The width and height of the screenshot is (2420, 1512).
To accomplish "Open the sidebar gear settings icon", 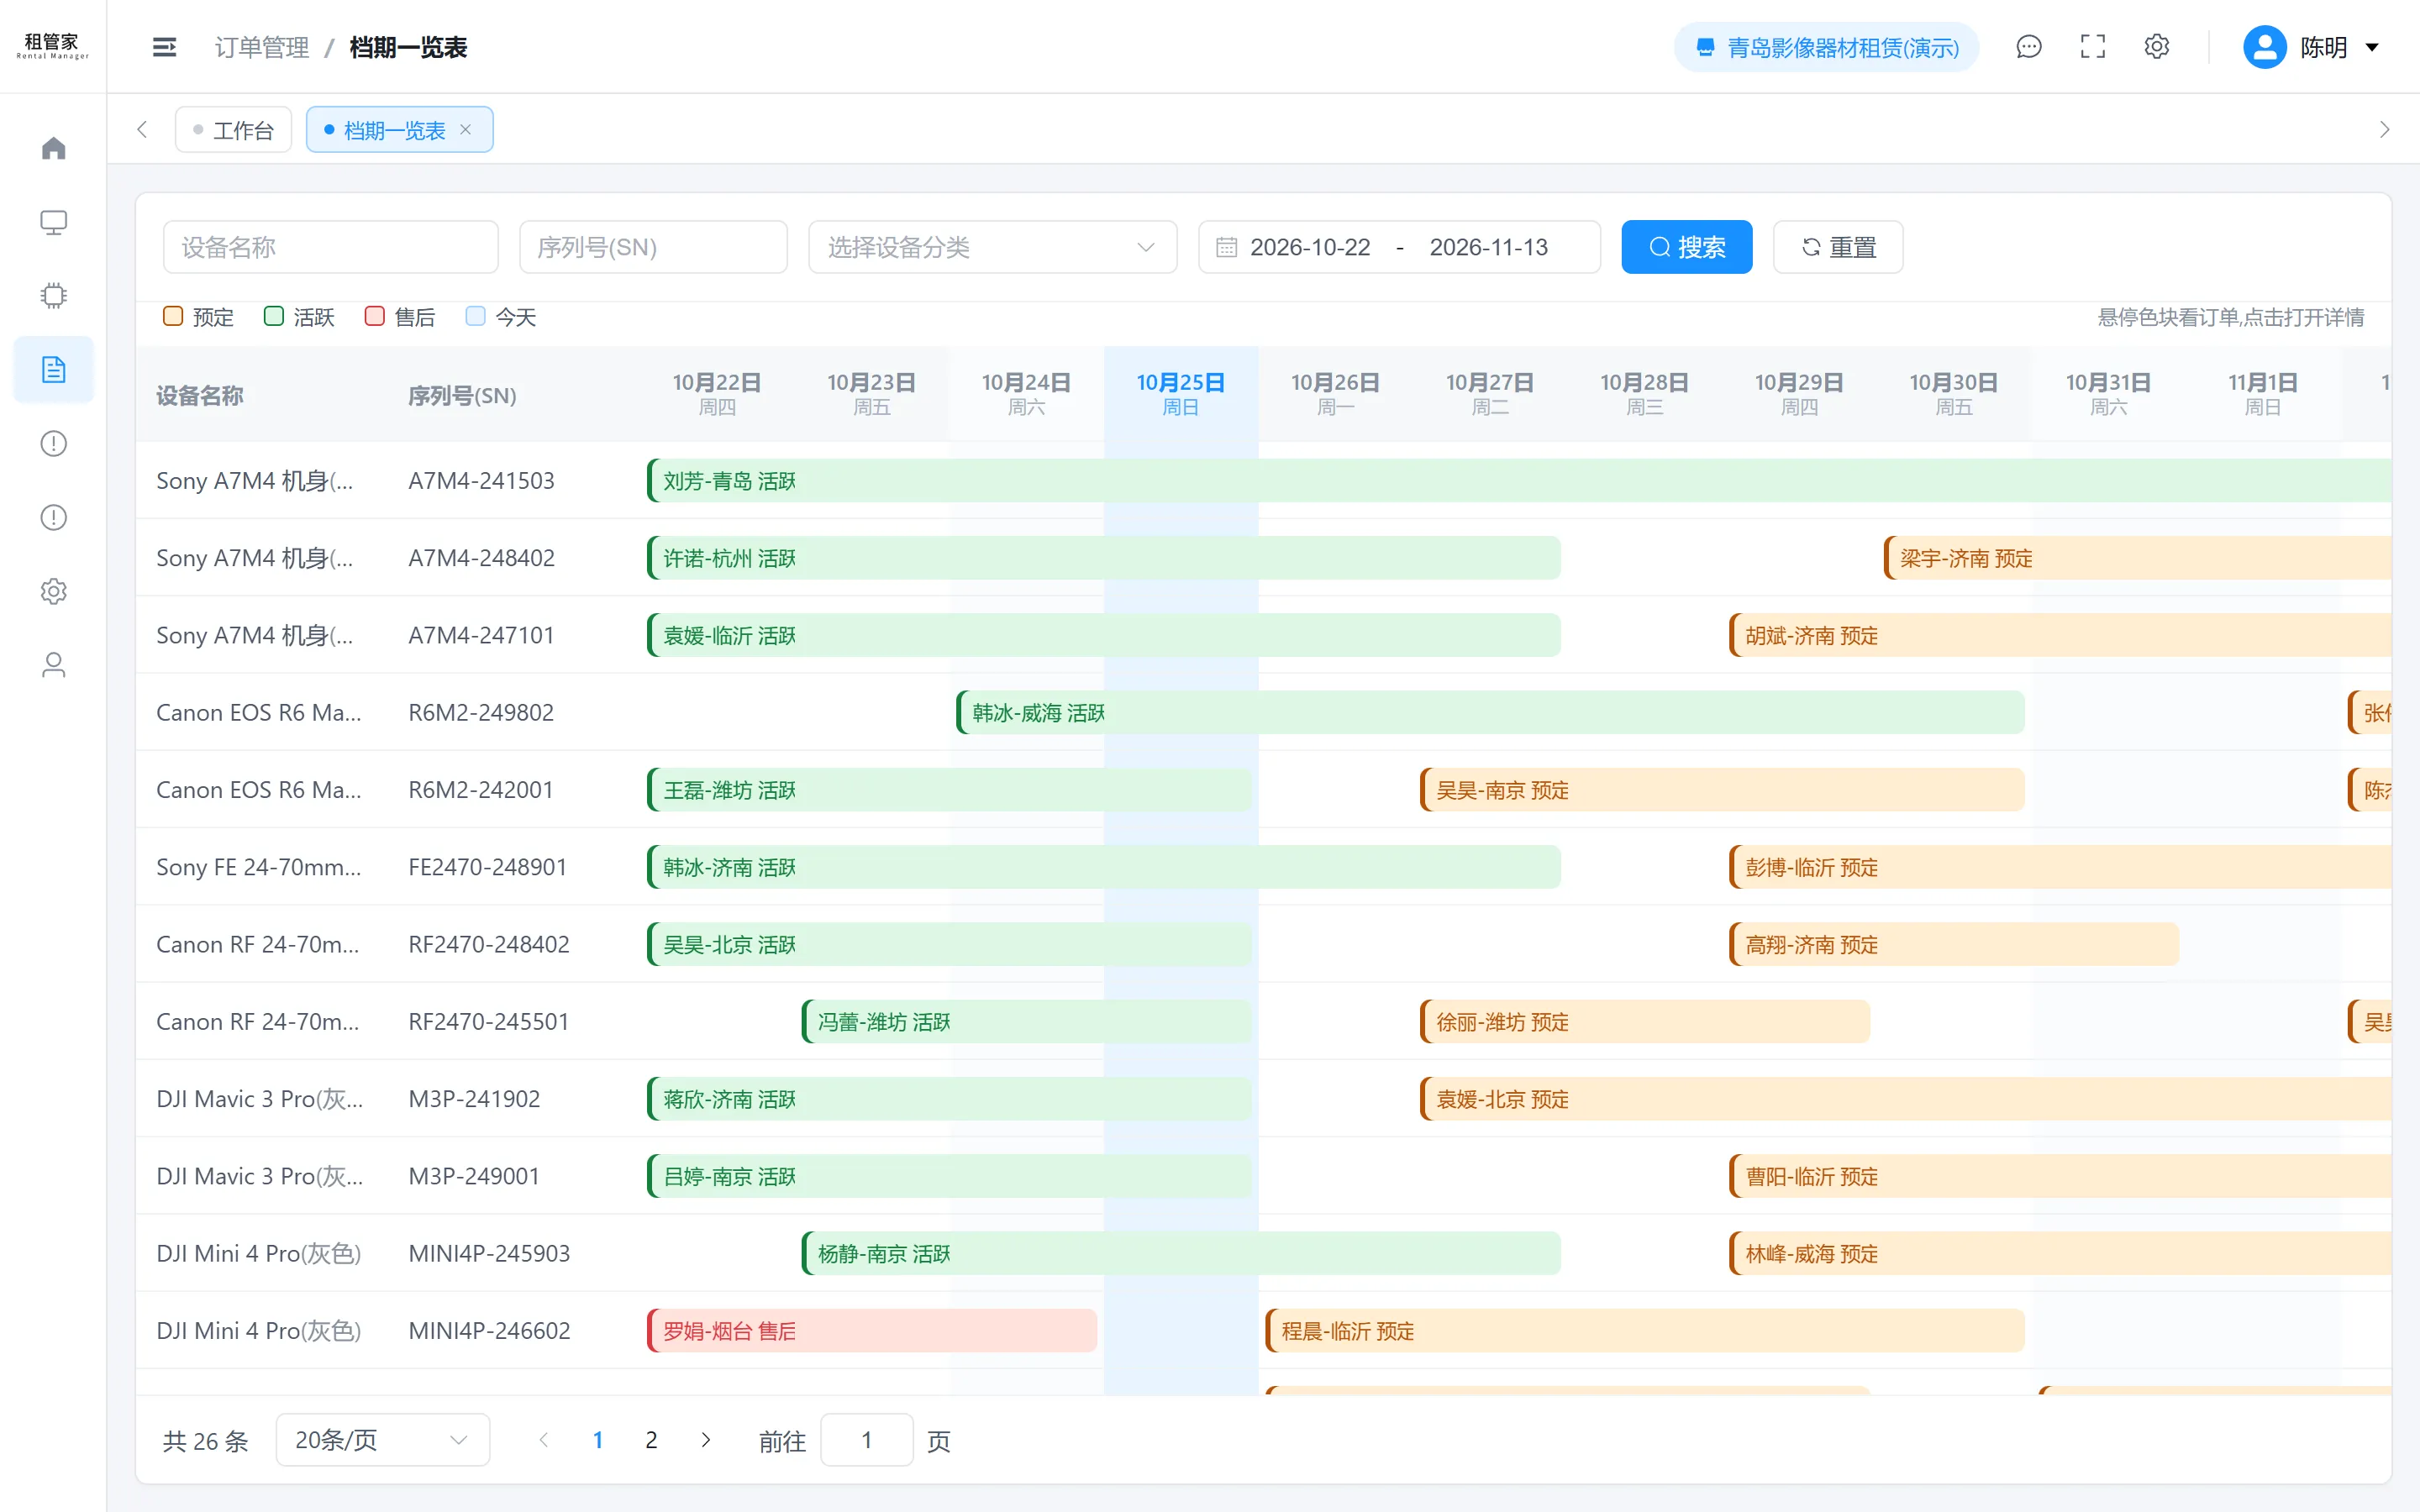I will pos(53,591).
